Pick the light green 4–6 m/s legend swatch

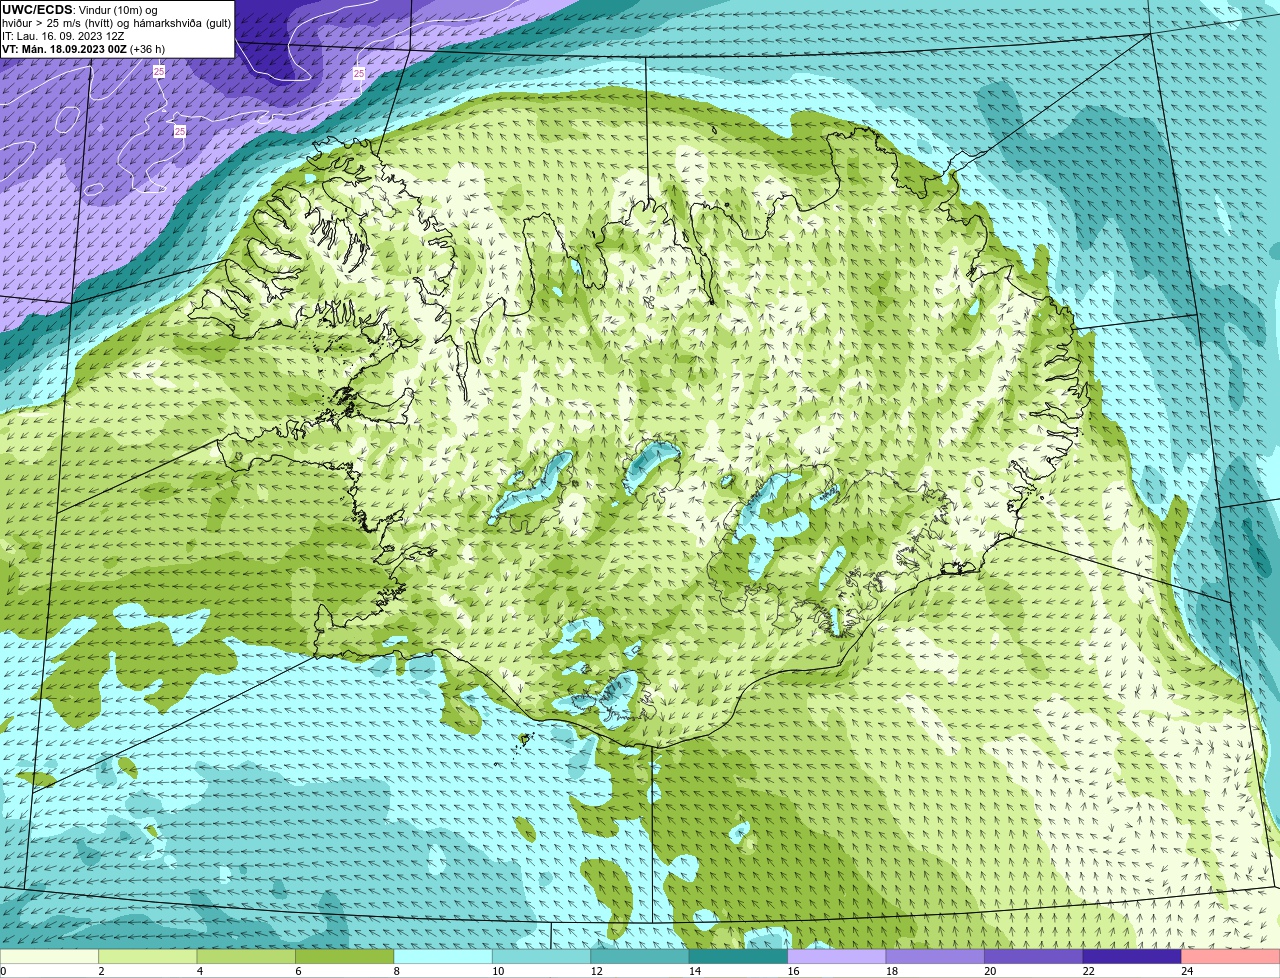point(246,956)
